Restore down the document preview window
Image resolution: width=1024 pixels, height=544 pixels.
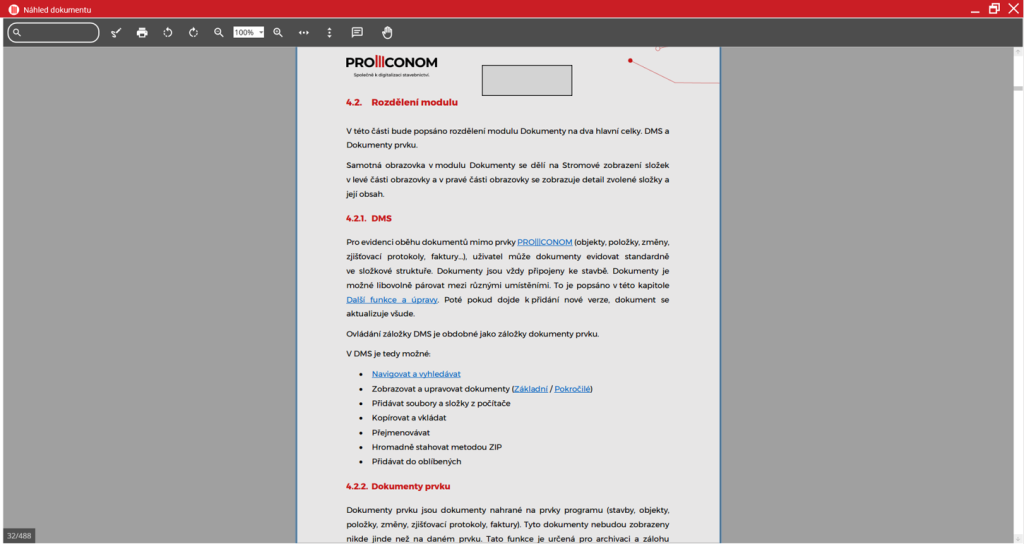[x=994, y=9]
